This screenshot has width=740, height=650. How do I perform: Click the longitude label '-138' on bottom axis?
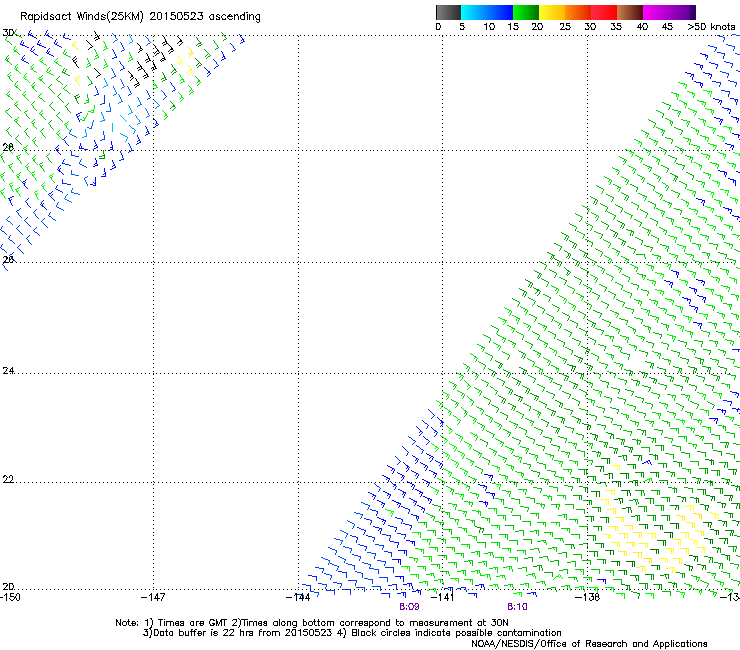click(x=588, y=597)
